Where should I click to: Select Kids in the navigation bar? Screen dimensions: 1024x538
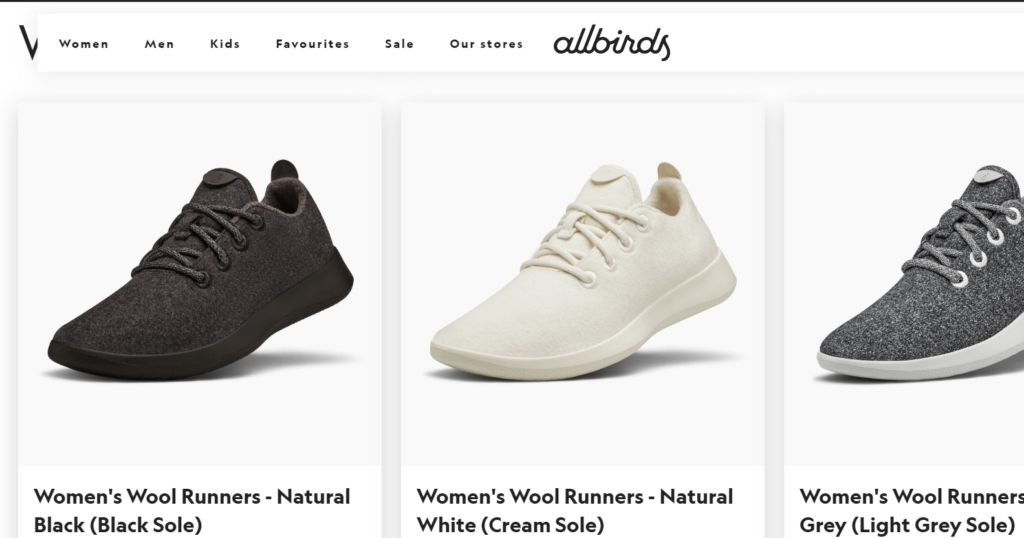[225, 44]
